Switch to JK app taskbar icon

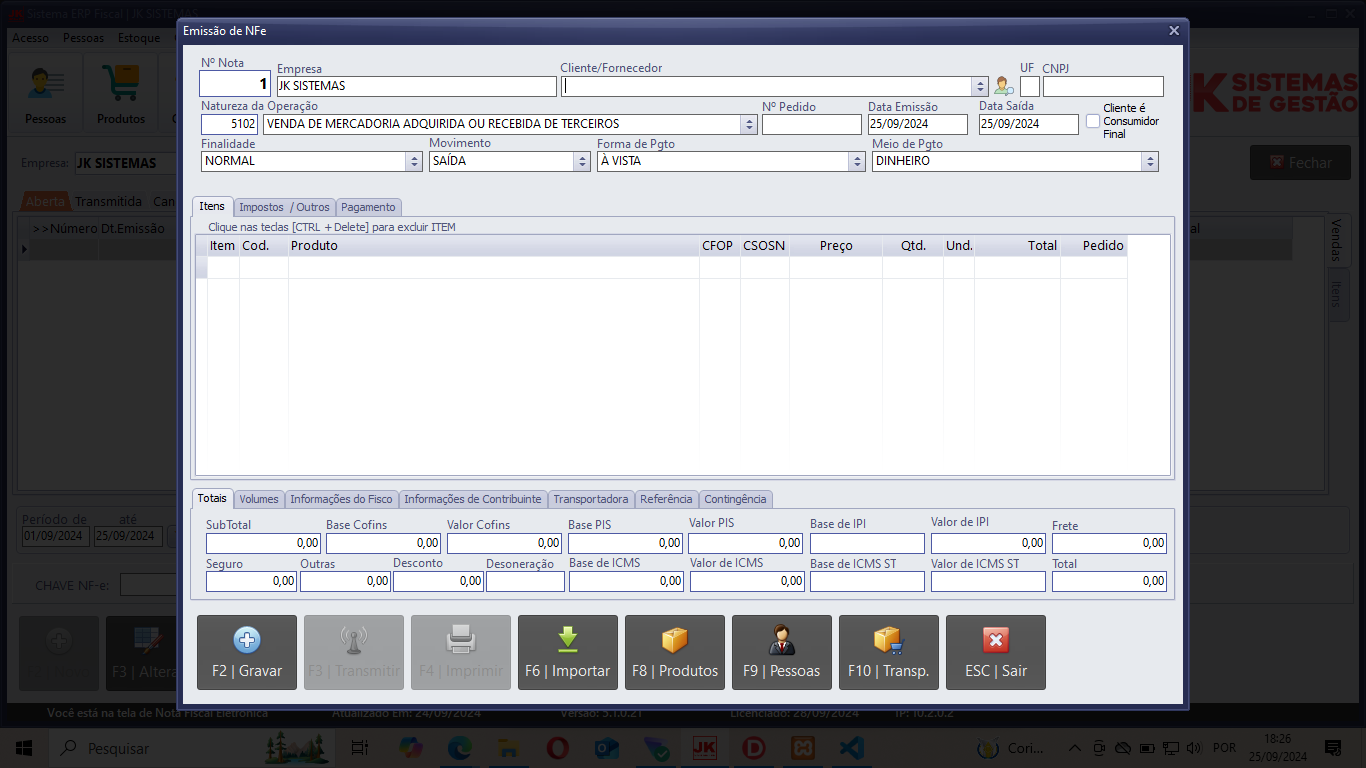704,748
